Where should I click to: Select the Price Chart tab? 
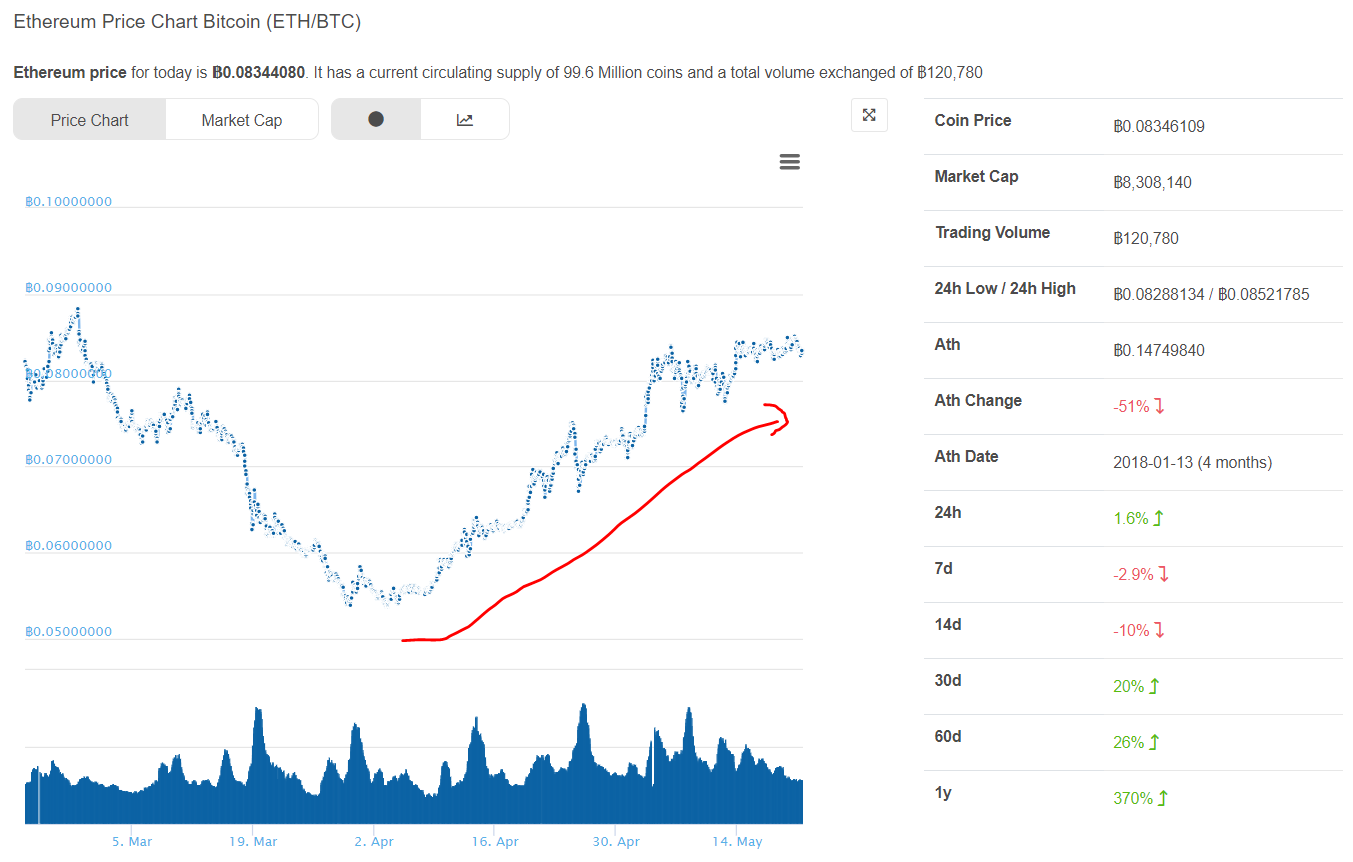click(x=90, y=120)
